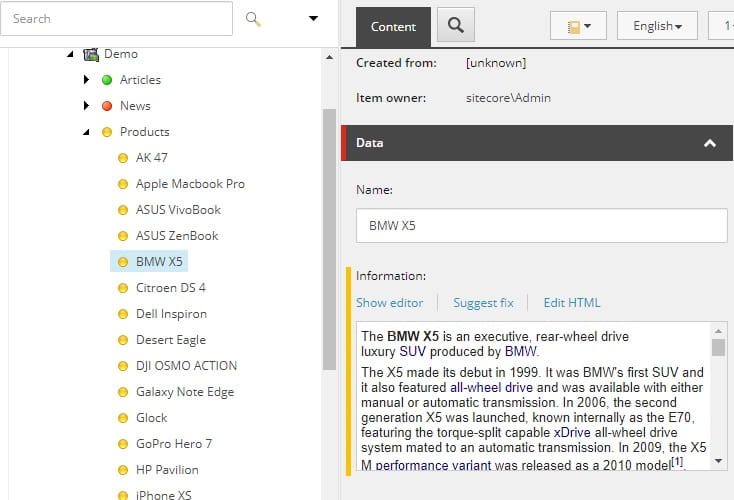The width and height of the screenshot is (734, 500).
Task: Click the yellow icon beside Apple Macbook Pro
Action: point(123,184)
